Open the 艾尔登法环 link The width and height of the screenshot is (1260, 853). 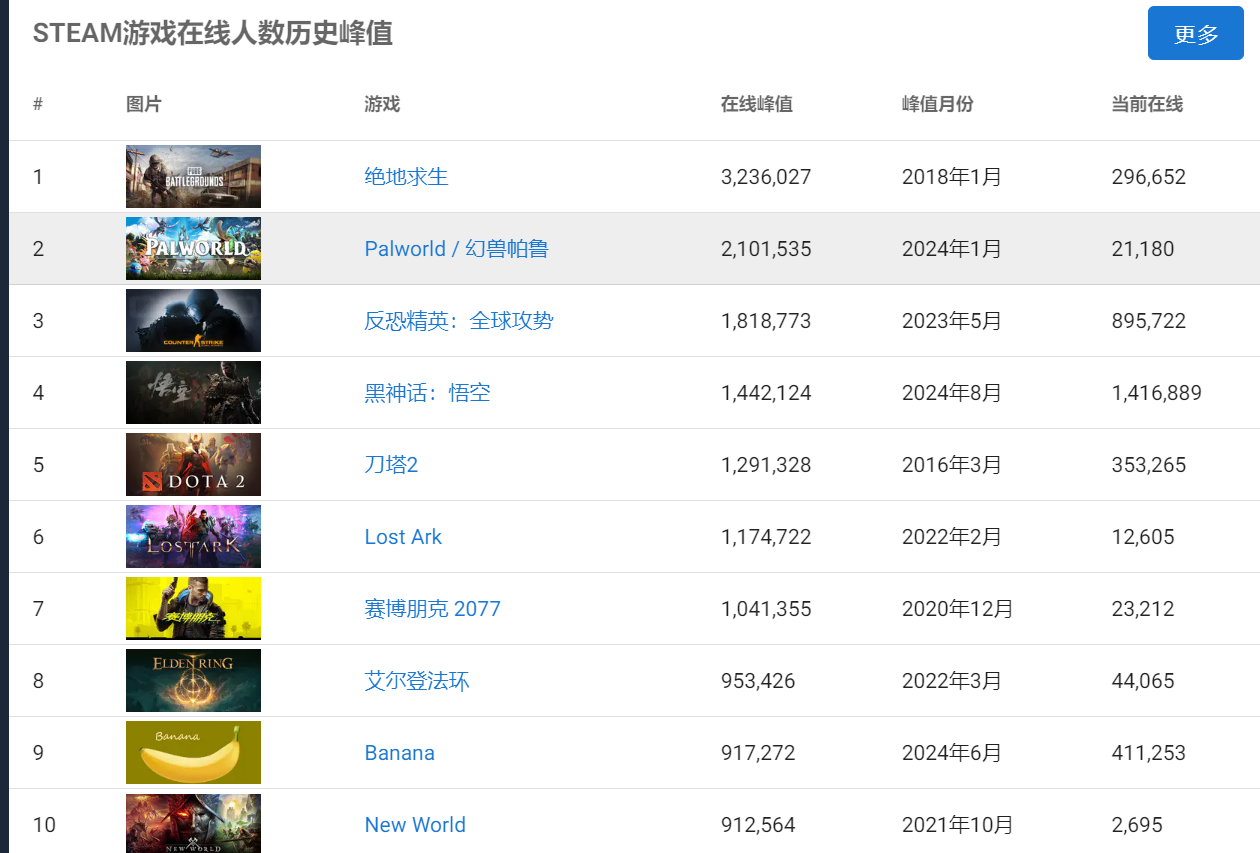[x=417, y=681]
